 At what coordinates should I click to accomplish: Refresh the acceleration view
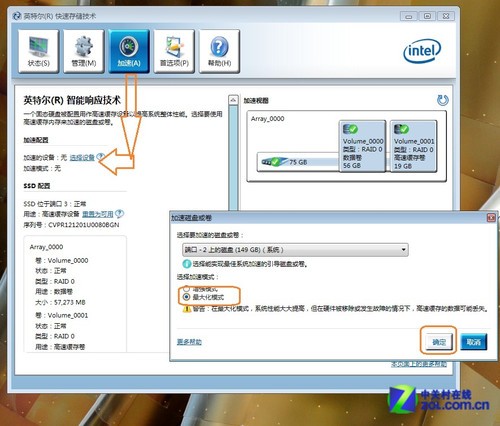click(x=442, y=100)
